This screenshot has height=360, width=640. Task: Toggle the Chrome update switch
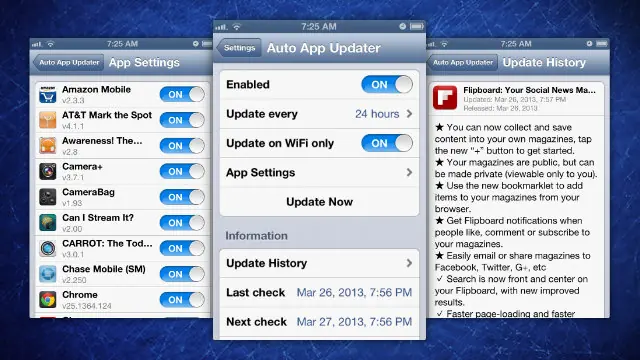point(182,300)
